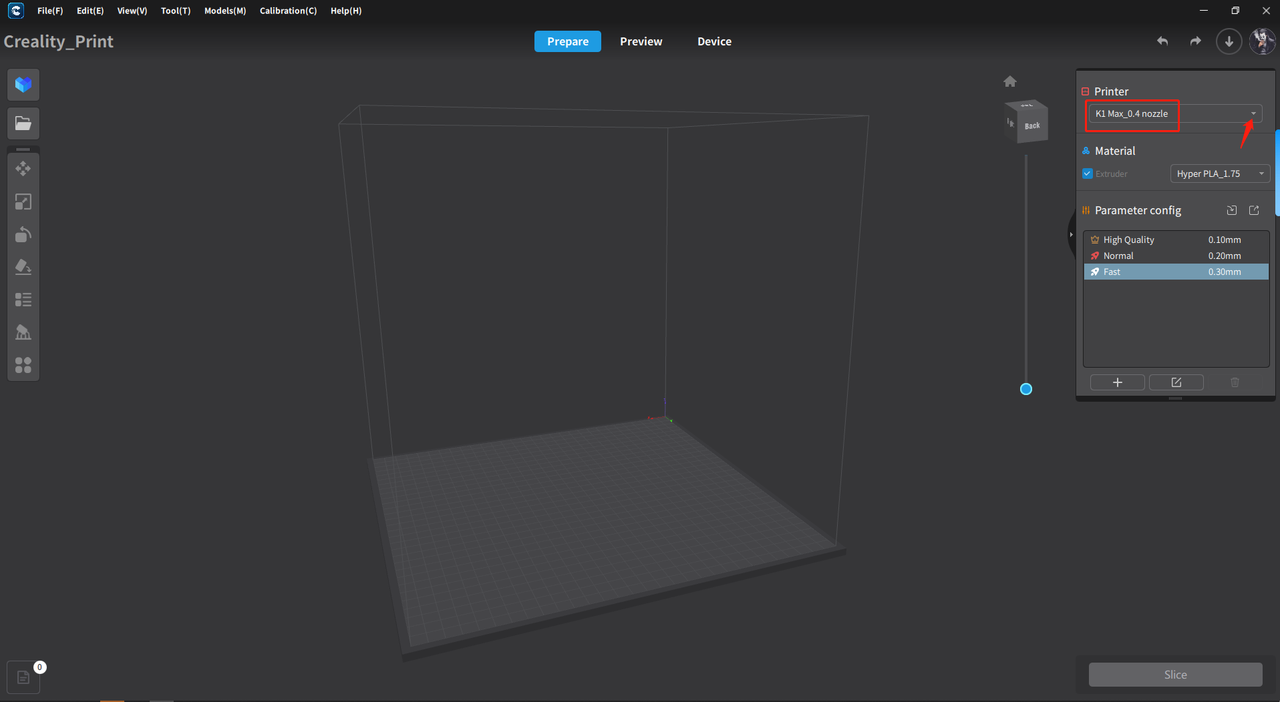Click the download circle icon
This screenshot has height=702, width=1280.
coord(1229,41)
